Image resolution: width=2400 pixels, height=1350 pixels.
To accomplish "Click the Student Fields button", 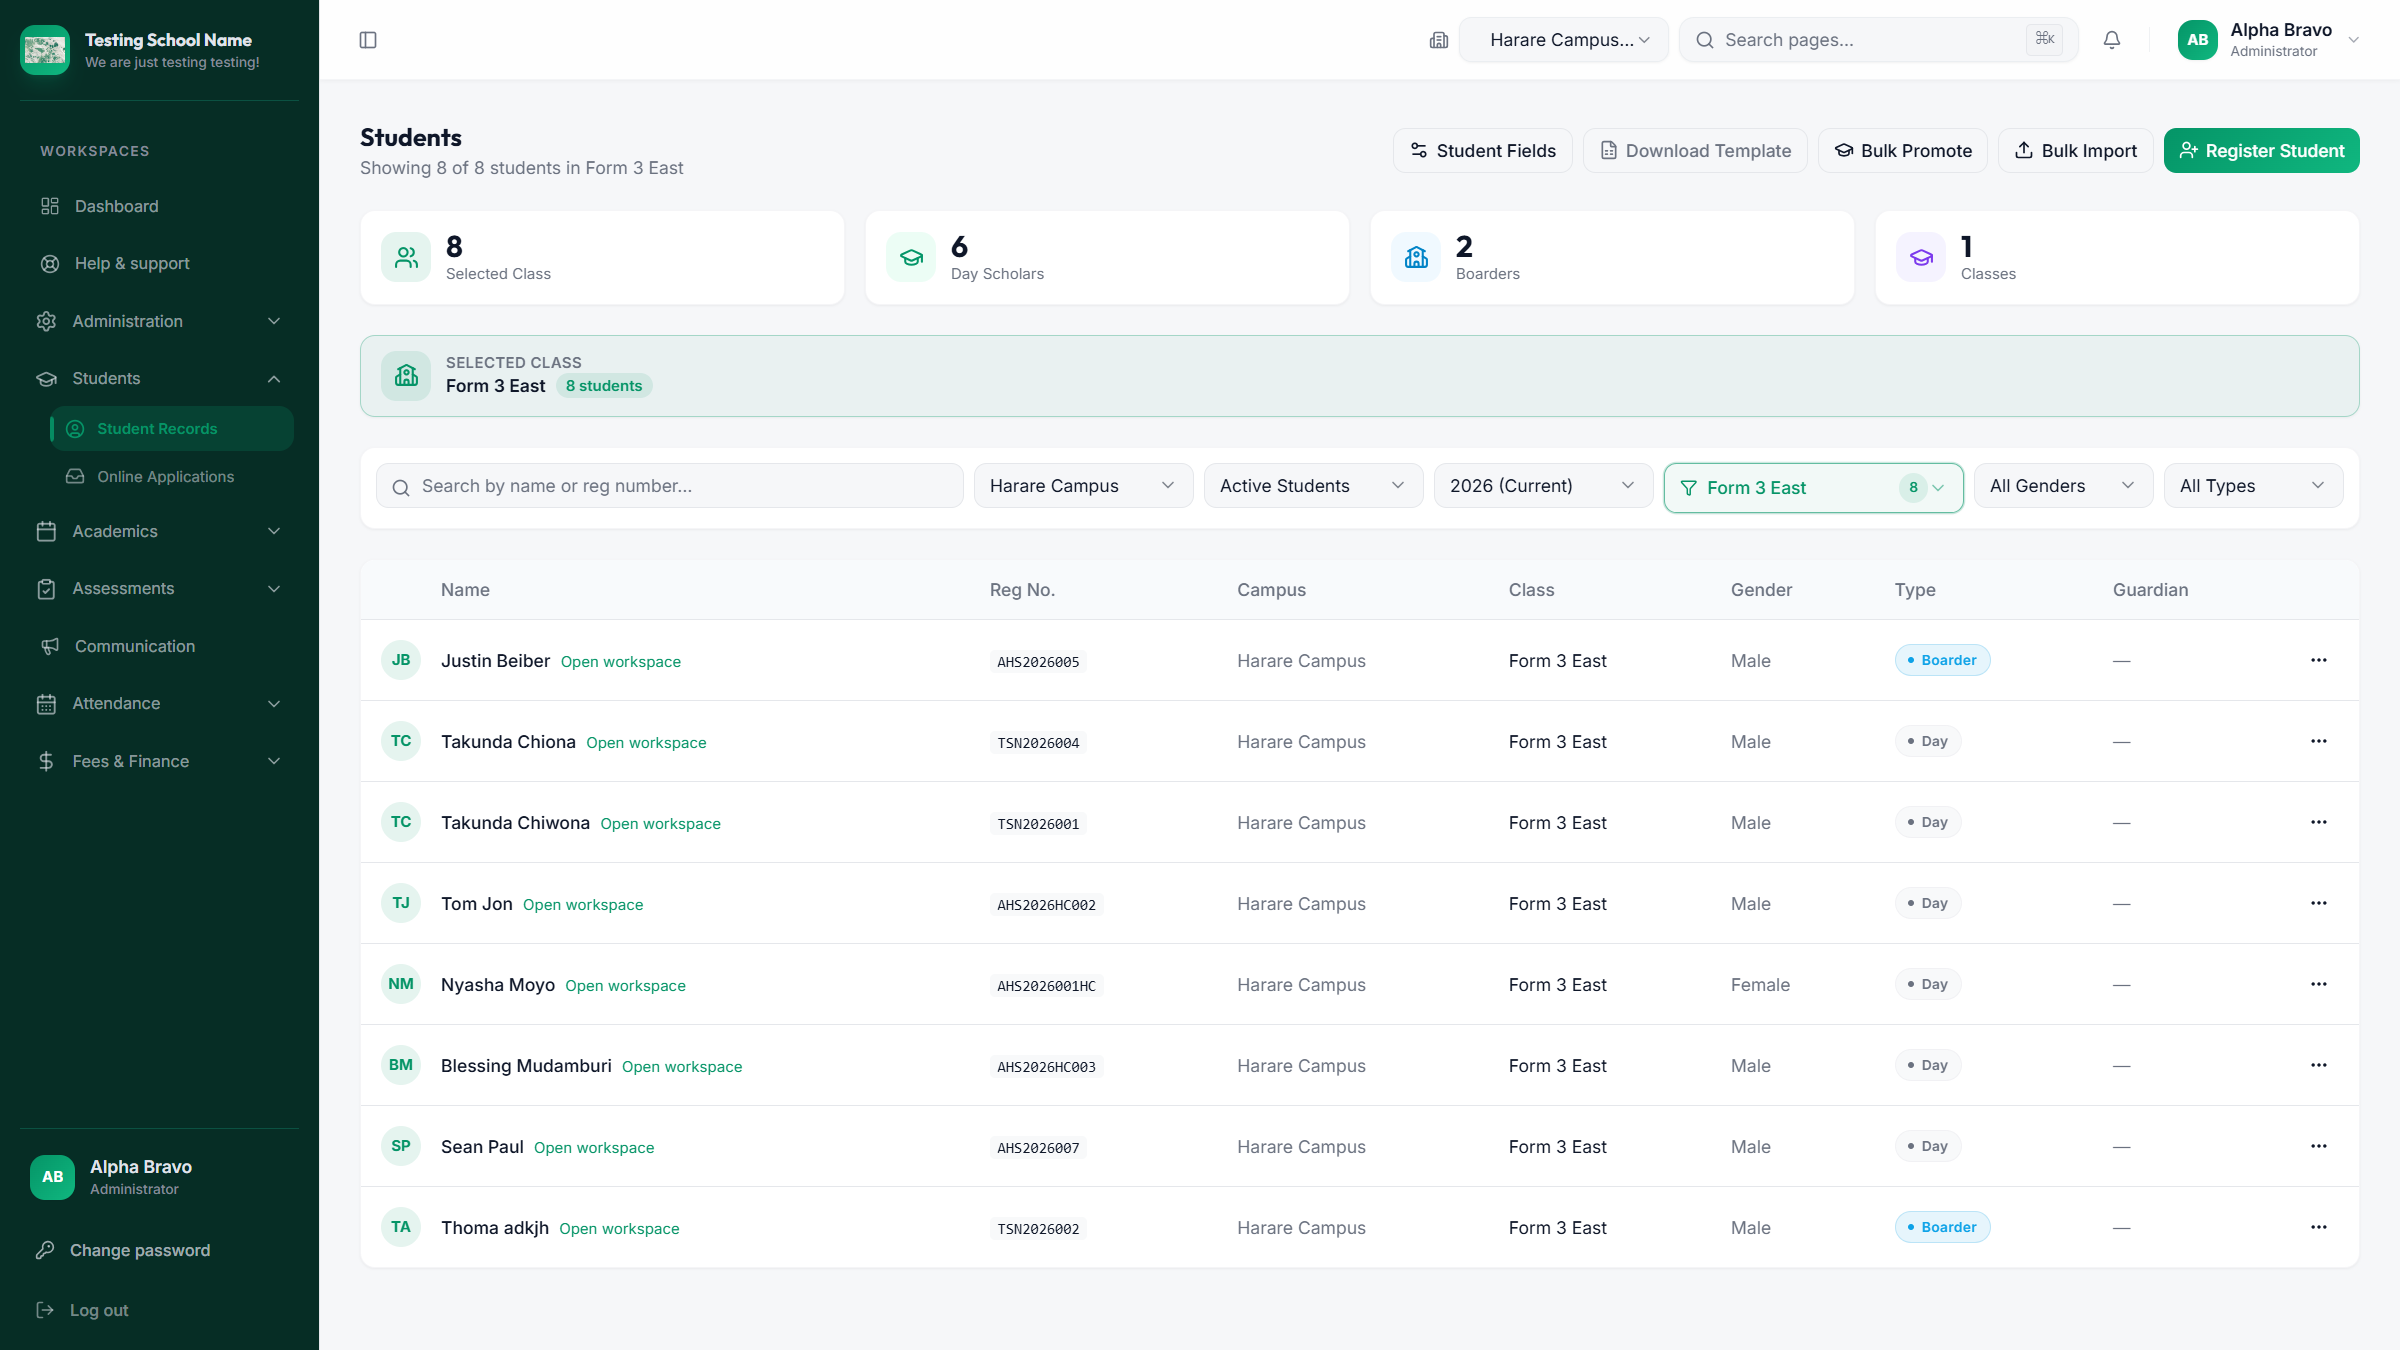I will (x=1483, y=150).
